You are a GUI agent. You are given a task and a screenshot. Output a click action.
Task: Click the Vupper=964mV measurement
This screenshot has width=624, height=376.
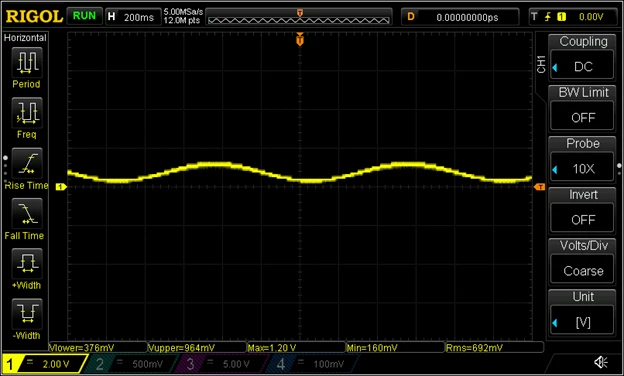pos(181,348)
